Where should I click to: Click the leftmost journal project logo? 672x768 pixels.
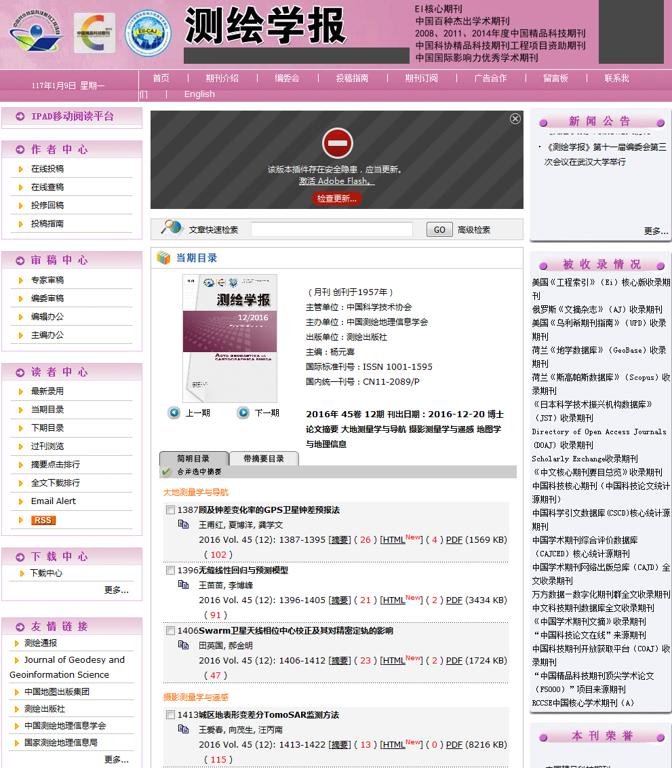pos(36,33)
